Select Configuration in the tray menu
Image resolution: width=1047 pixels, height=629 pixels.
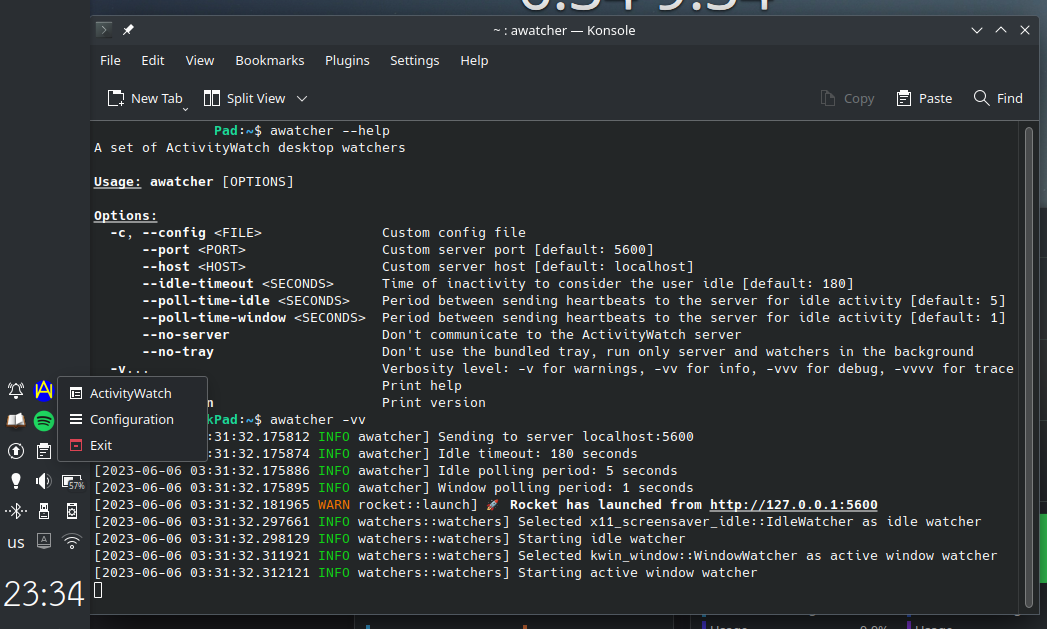coord(132,419)
